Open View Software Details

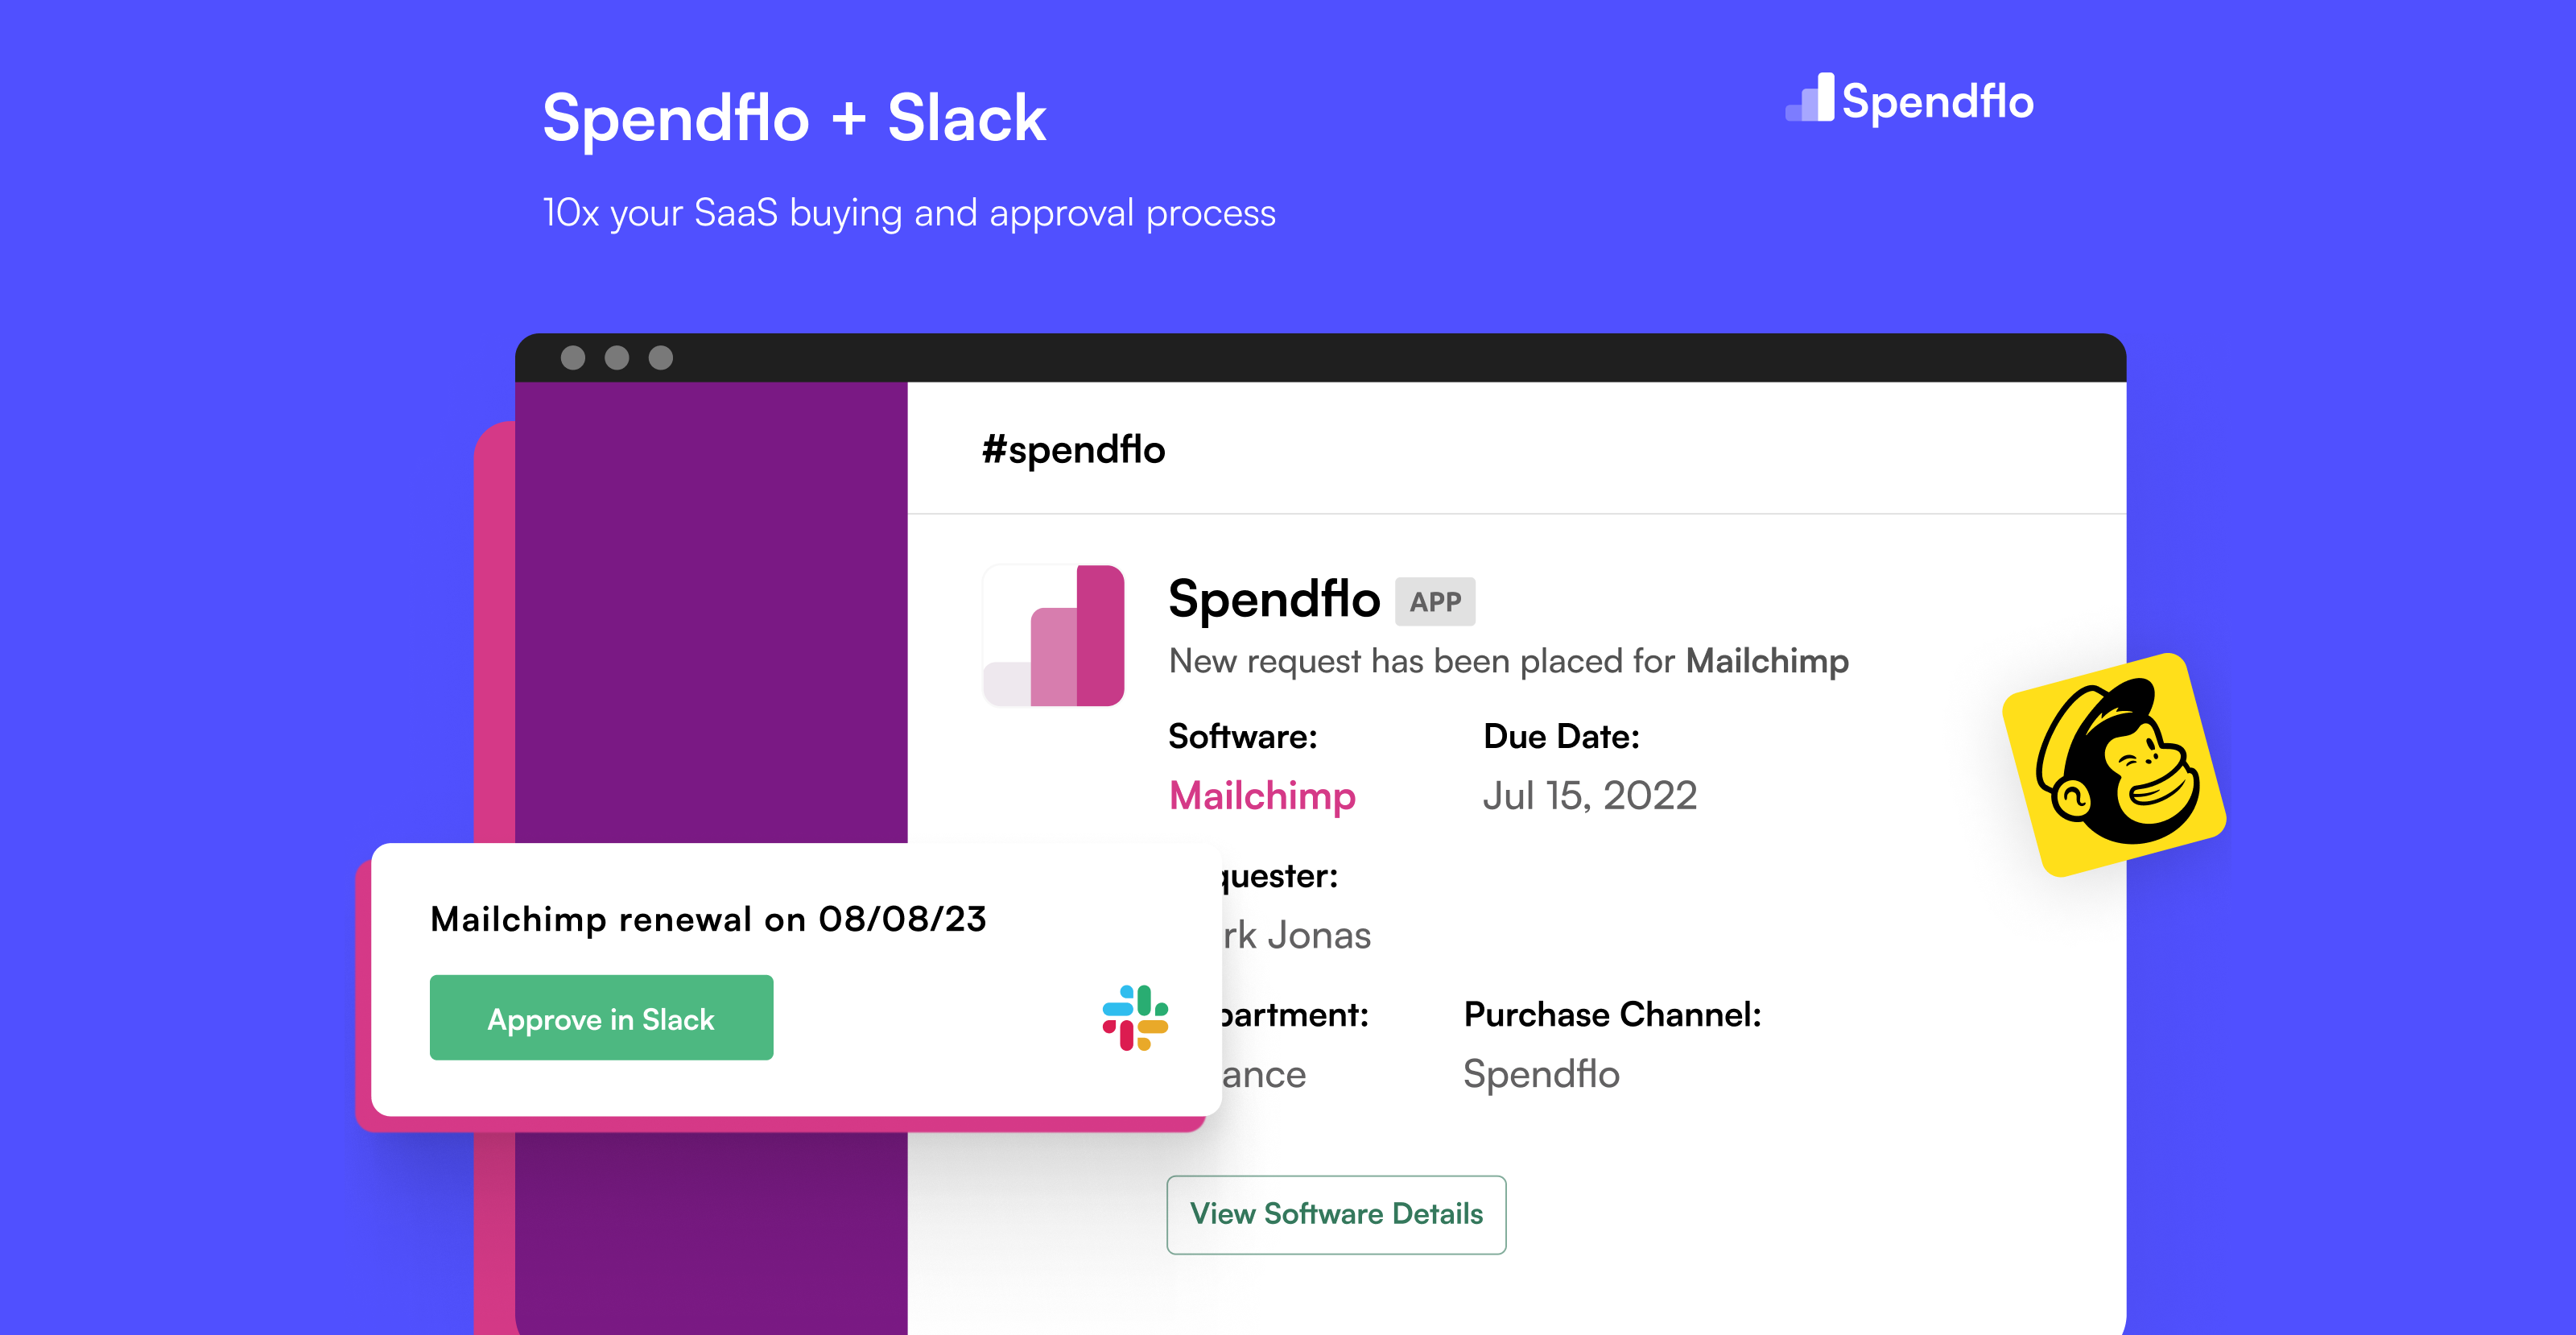tap(1336, 1214)
